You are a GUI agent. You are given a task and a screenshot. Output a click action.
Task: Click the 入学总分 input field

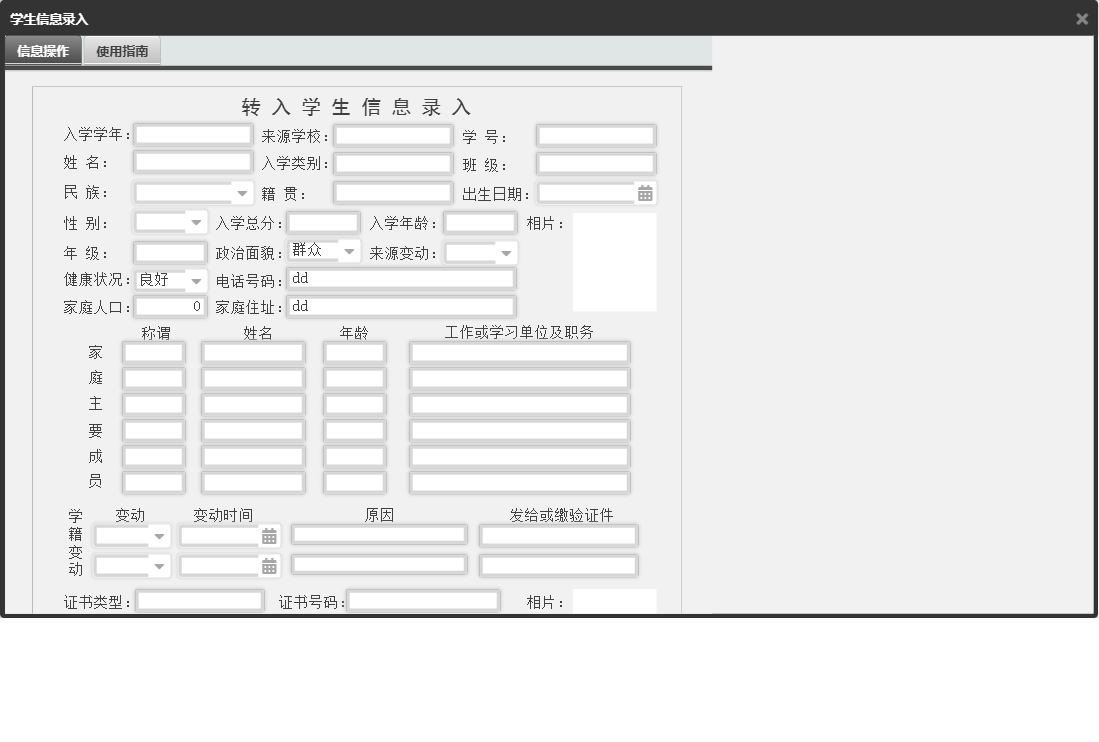tap(323, 223)
